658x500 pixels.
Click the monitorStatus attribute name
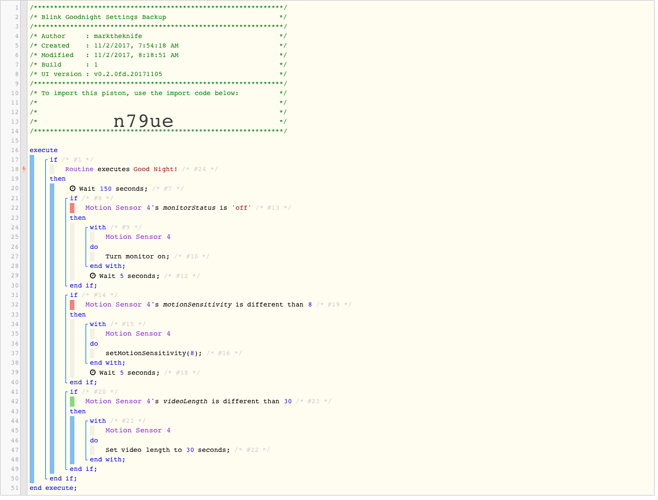(x=189, y=208)
